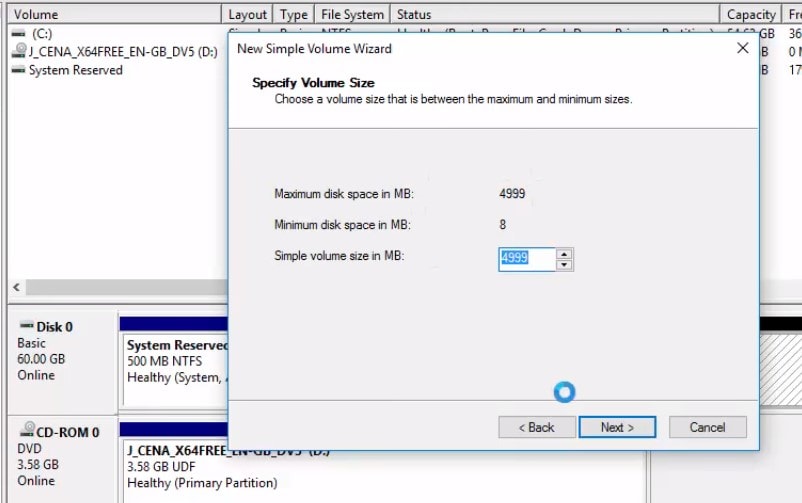
Task: Cancel the volume wizard
Action: coord(707,427)
